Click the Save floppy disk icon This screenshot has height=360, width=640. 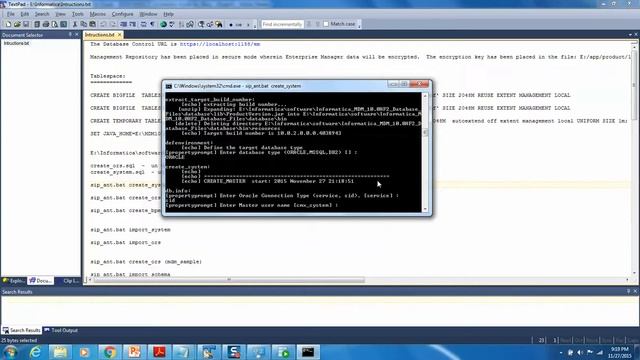click(x=26, y=24)
